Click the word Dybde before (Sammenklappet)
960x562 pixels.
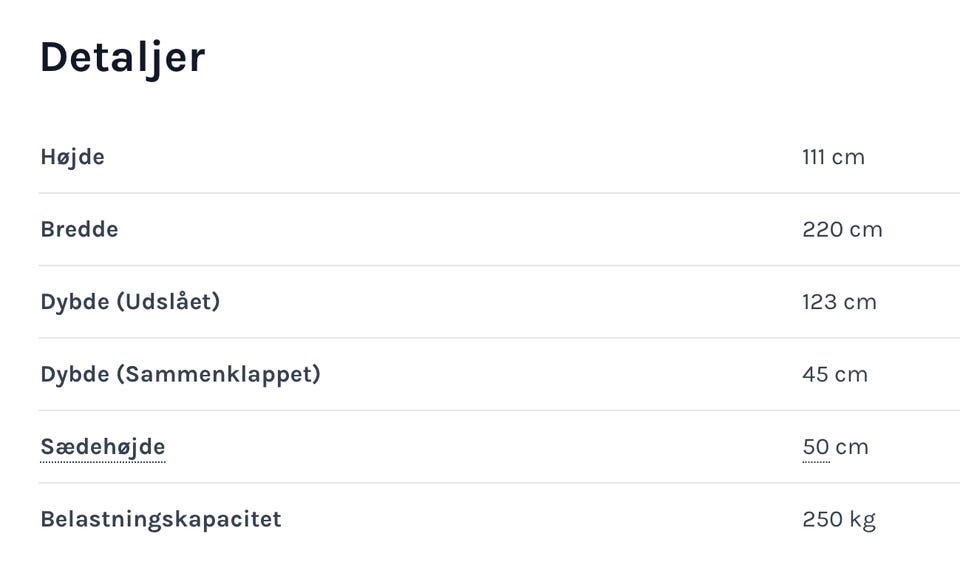(74, 374)
